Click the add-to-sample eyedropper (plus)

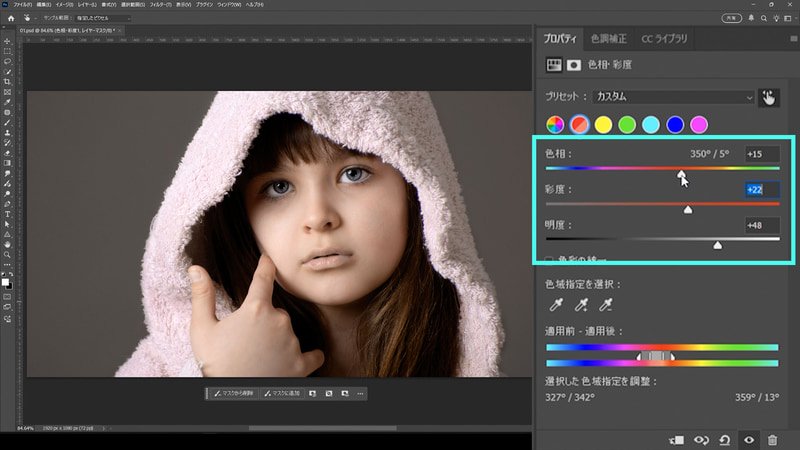(x=579, y=307)
